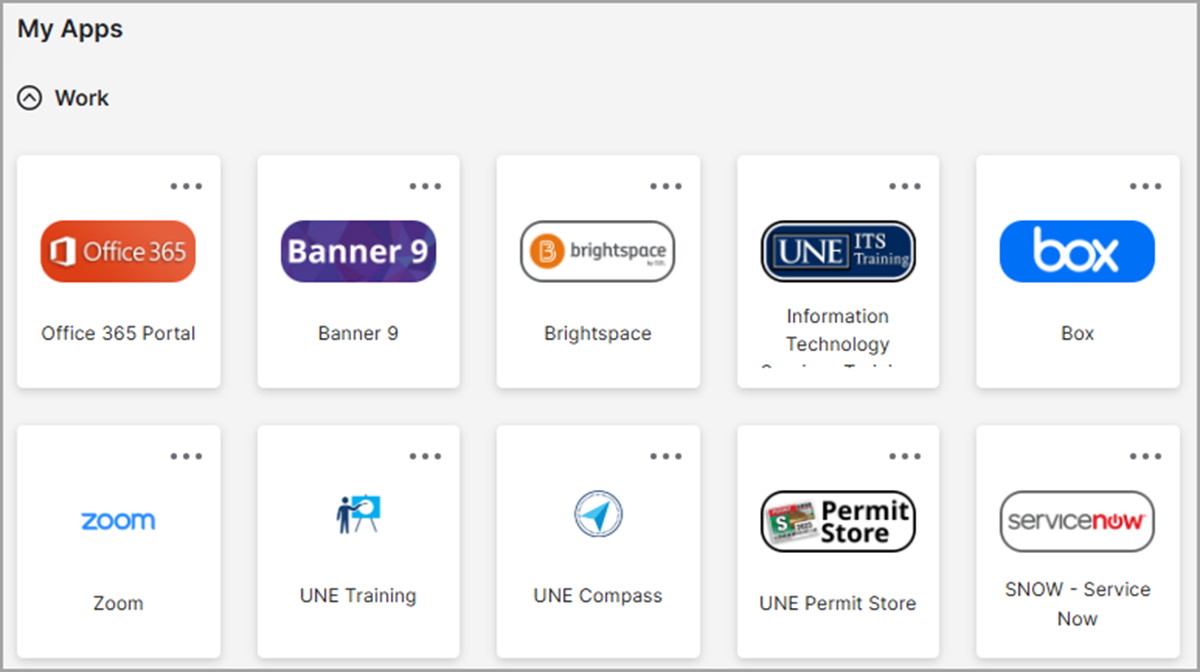Open the UNE Training presenter icon
1200x672 pixels.
[358, 514]
